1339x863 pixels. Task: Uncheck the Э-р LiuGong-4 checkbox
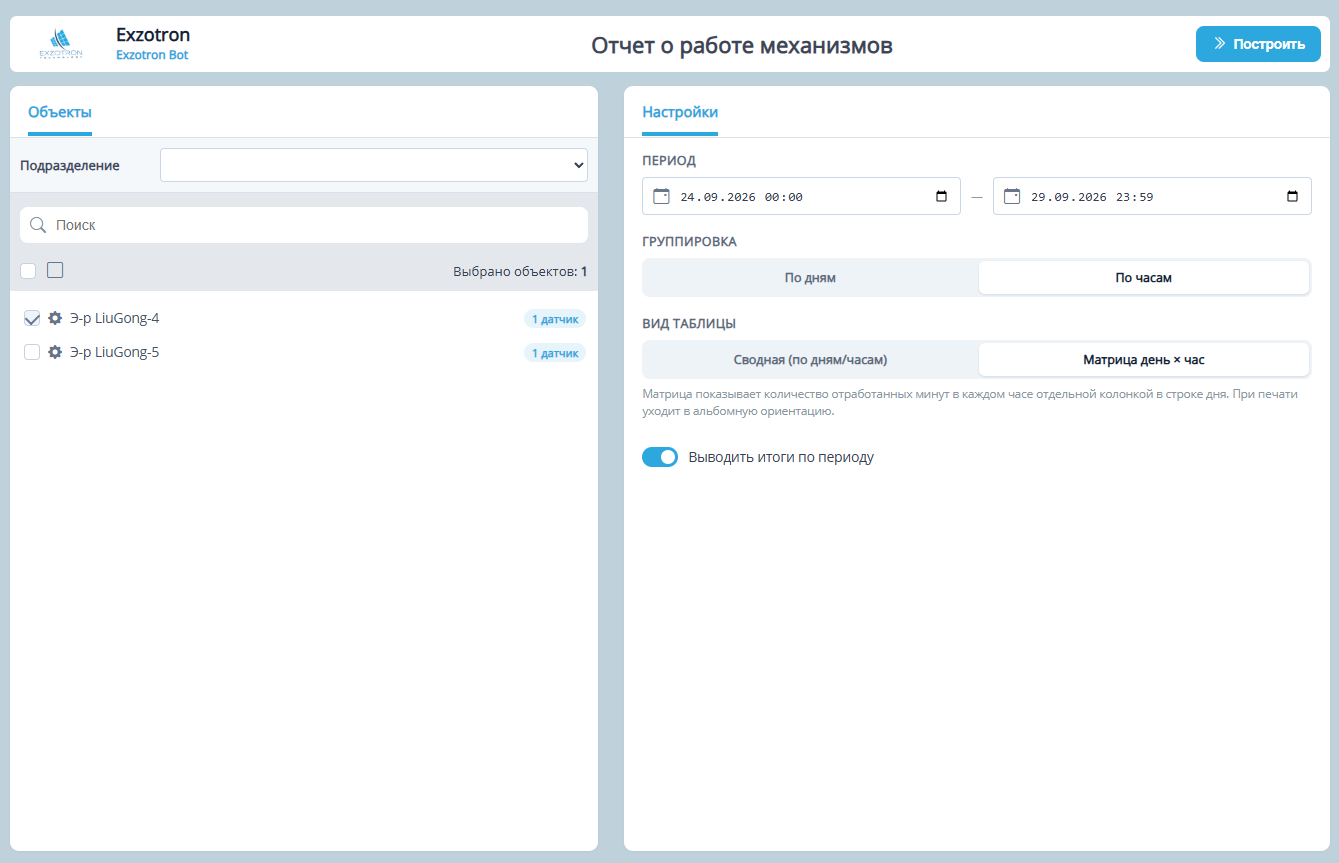point(32,319)
